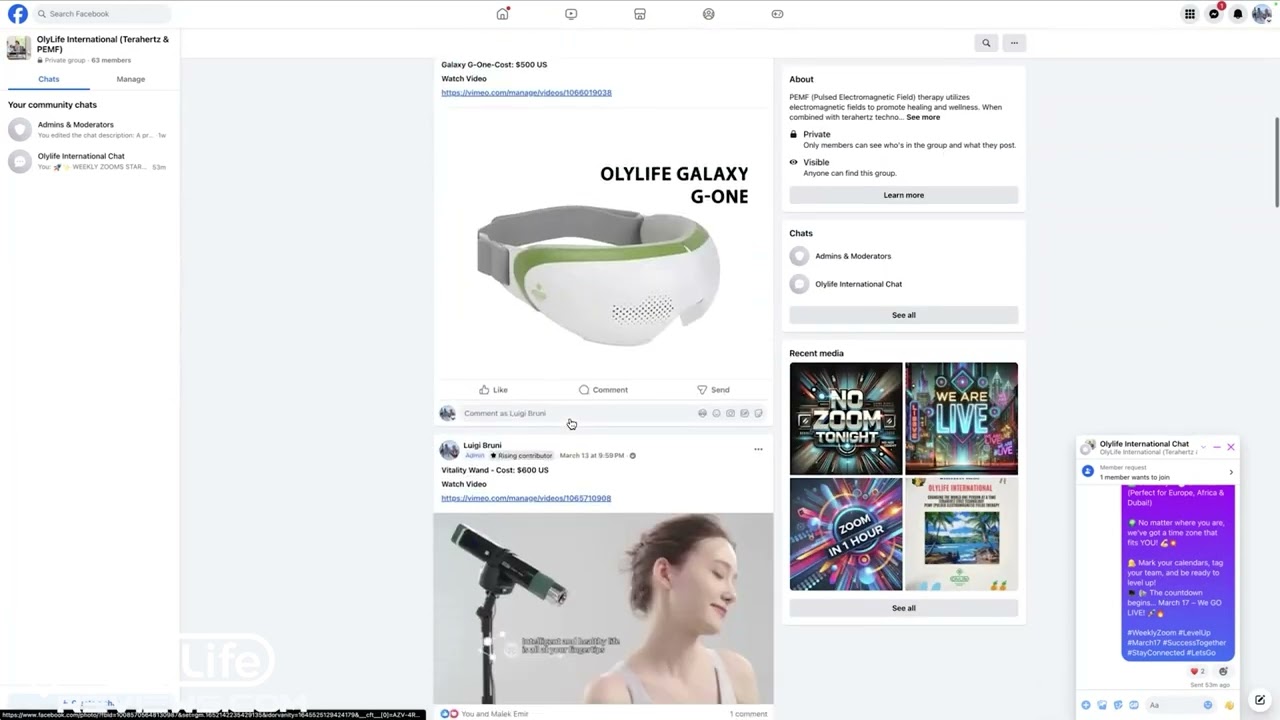Insert a sticker in comment
Screen dimensions: 1280x720
pyautogui.click(x=758, y=413)
